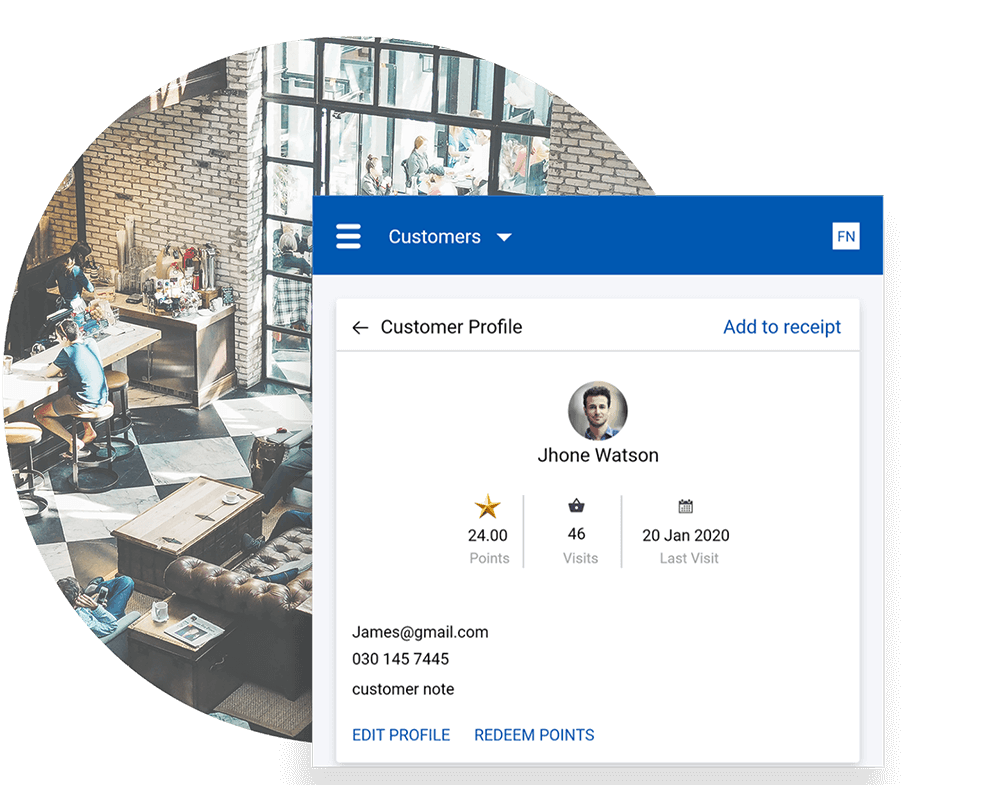
Task: Click the Customers header title
Action: tap(434, 237)
